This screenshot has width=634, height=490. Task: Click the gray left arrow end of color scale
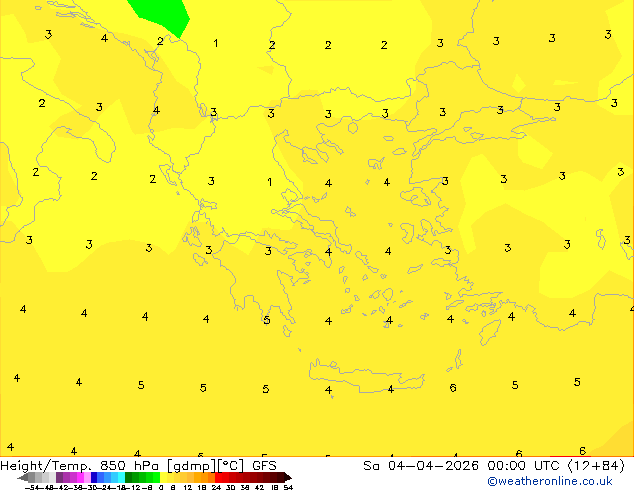point(23,477)
